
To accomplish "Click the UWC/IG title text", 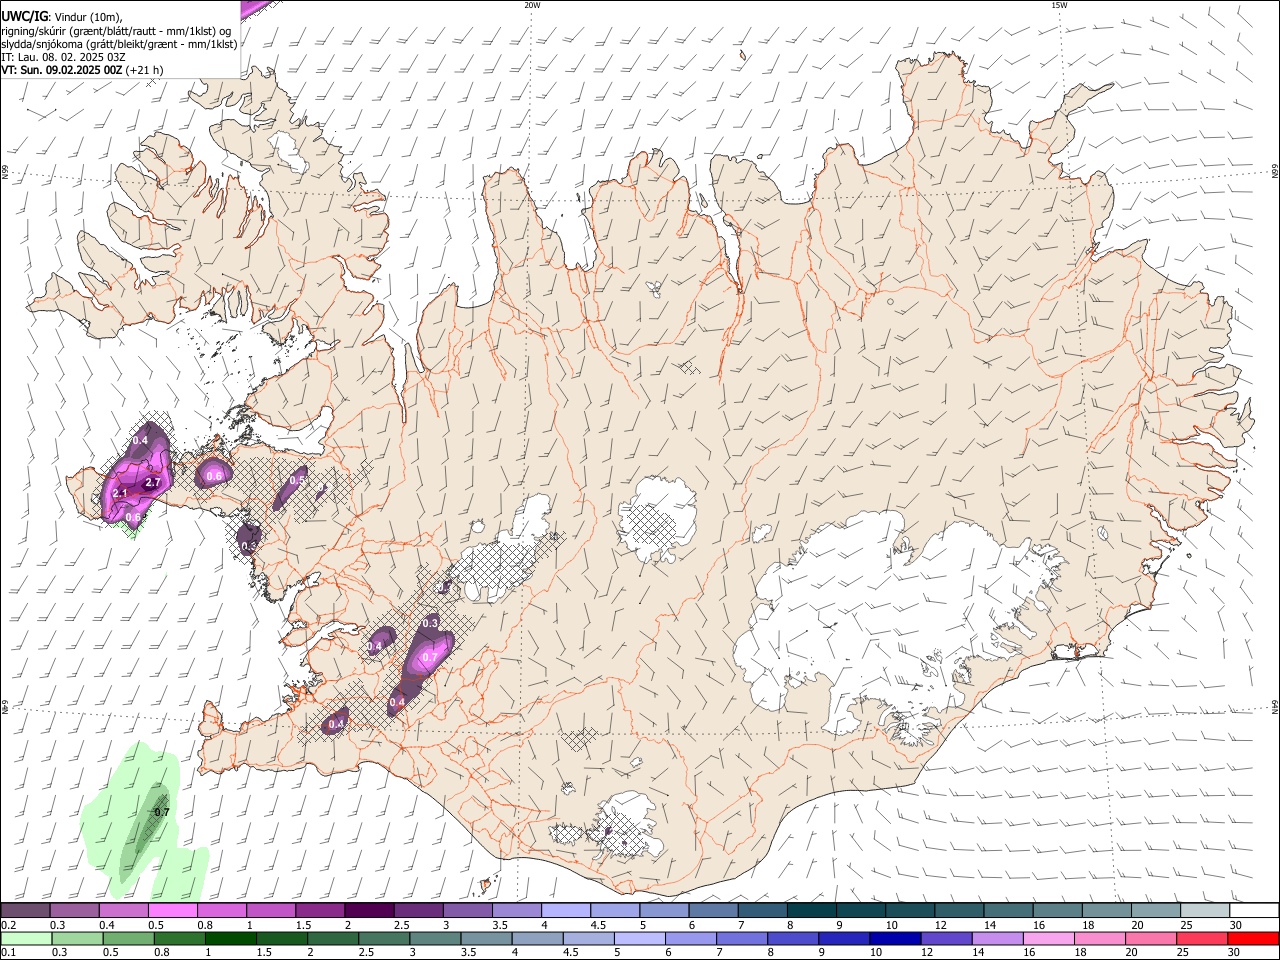I will point(24,16).
